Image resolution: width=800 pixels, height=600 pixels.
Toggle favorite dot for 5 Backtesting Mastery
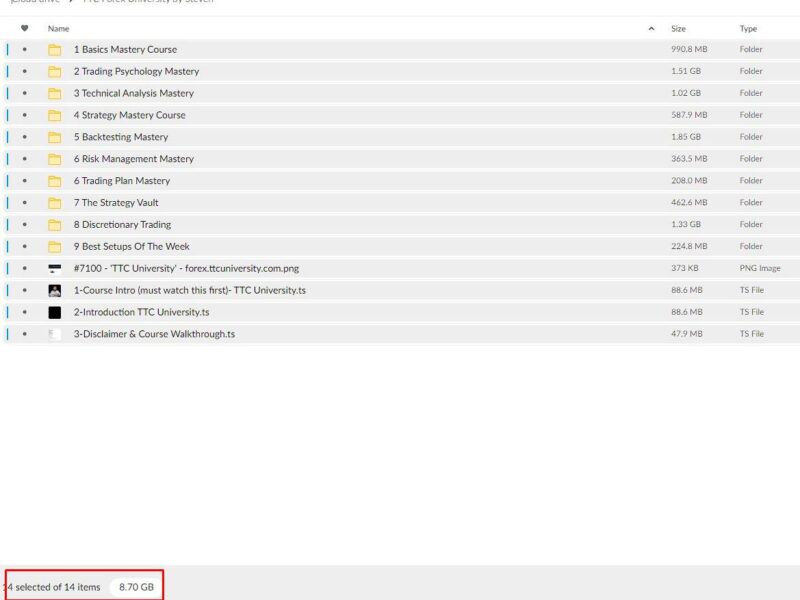(24, 137)
